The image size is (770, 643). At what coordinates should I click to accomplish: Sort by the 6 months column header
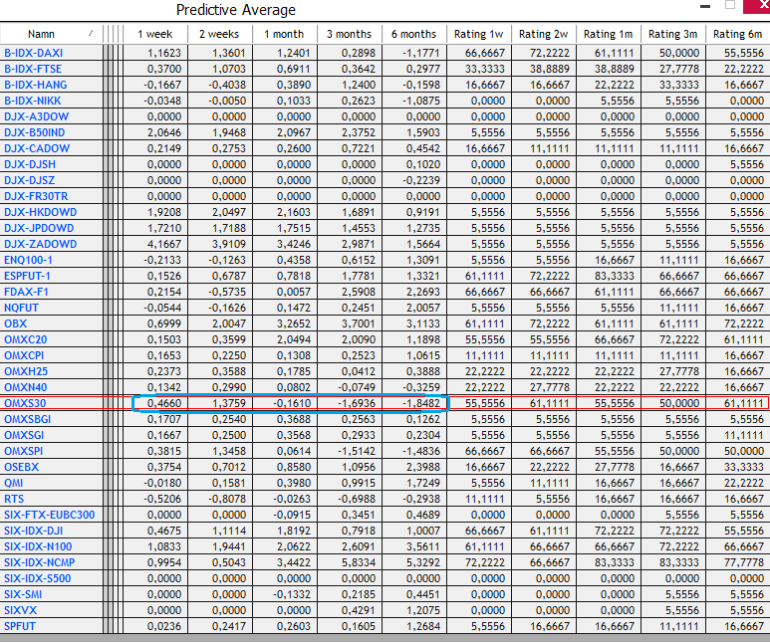click(414, 34)
